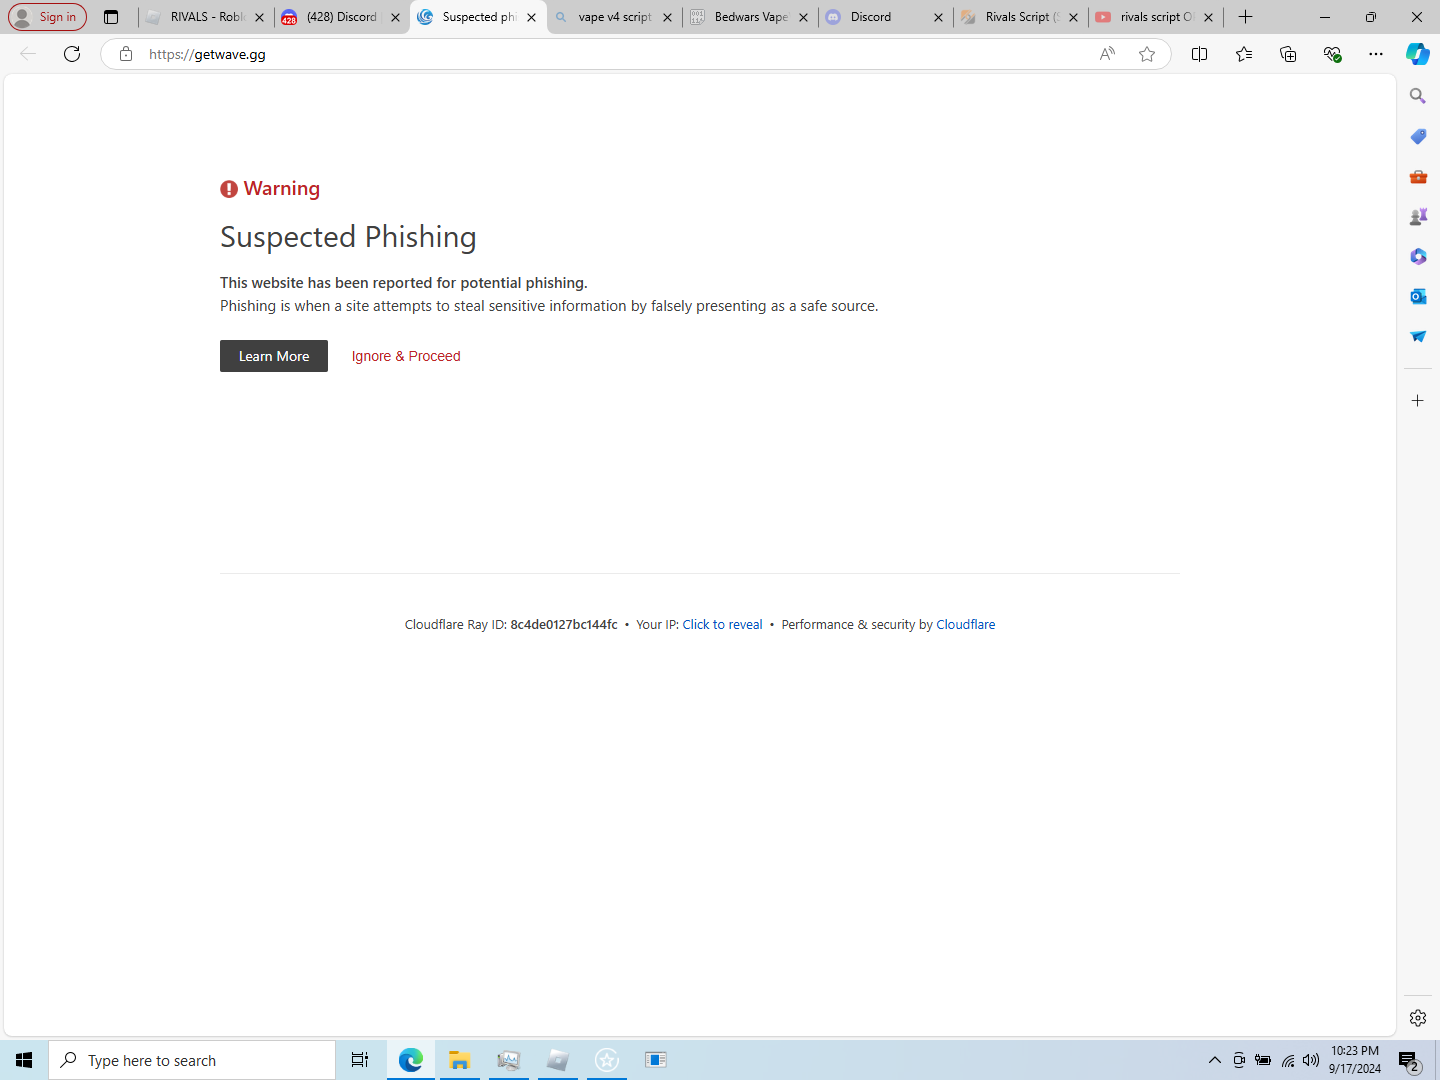The width and height of the screenshot is (1440, 1080).
Task: Open sidebar Drop paper-plane icon
Action: pyautogui.click(x=1418, y=336)
